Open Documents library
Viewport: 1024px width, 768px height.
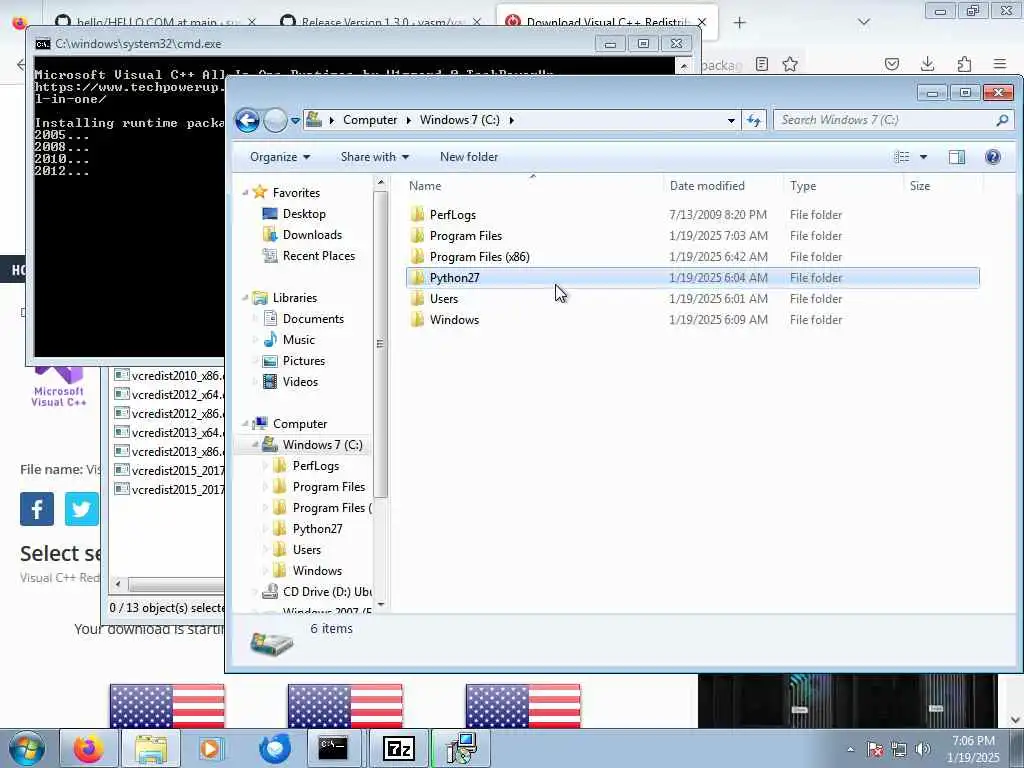(313, 319)
